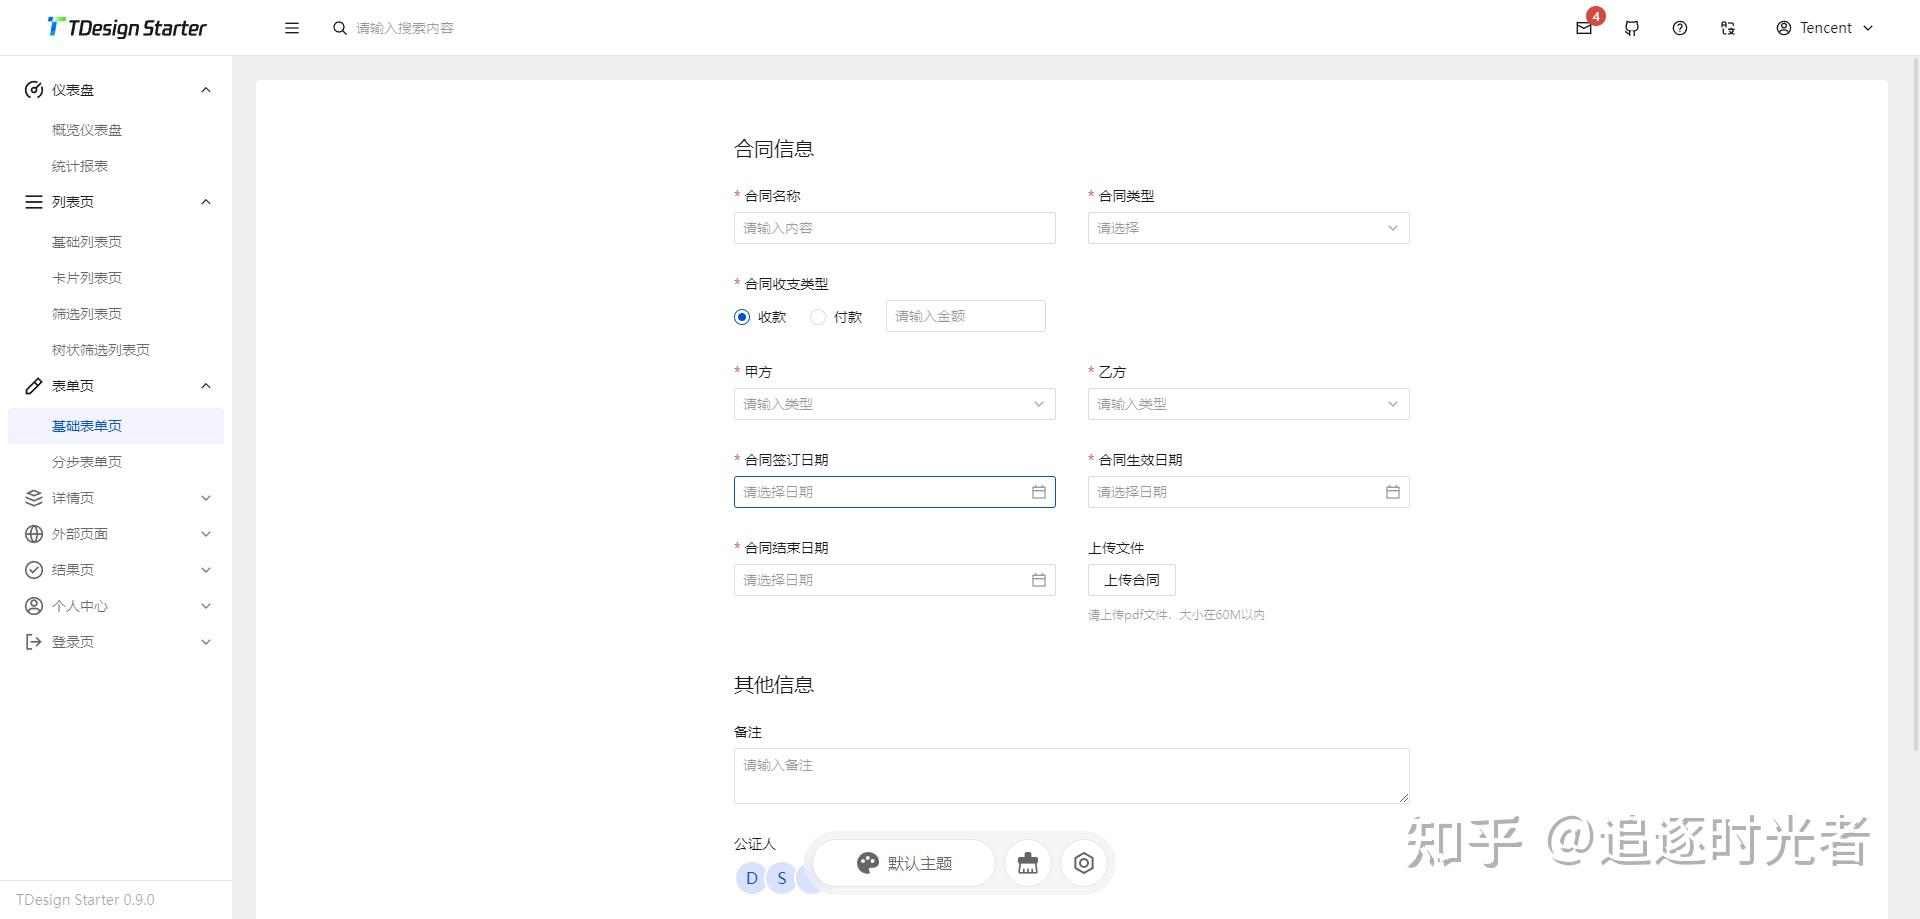Click the S notary avatar

(782, 878)
